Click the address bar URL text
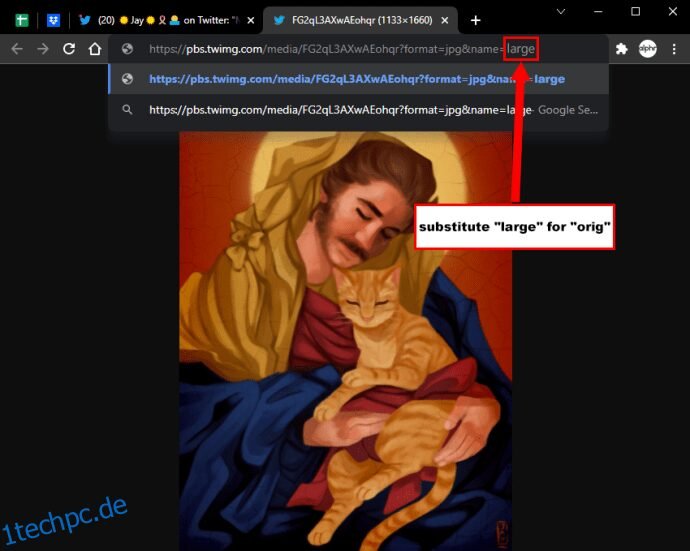Image resolution: width=690 pixels, height=551 pixels. tap(342, 49)
